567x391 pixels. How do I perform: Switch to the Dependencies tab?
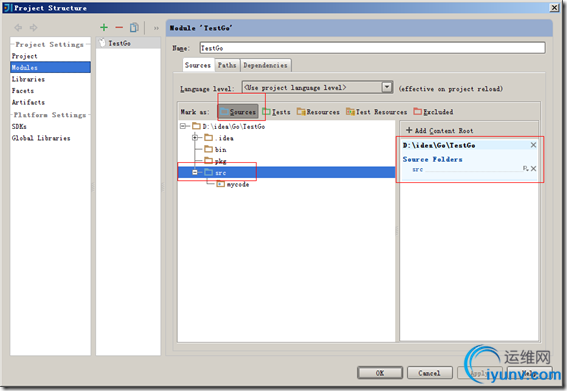pos(265,65)
